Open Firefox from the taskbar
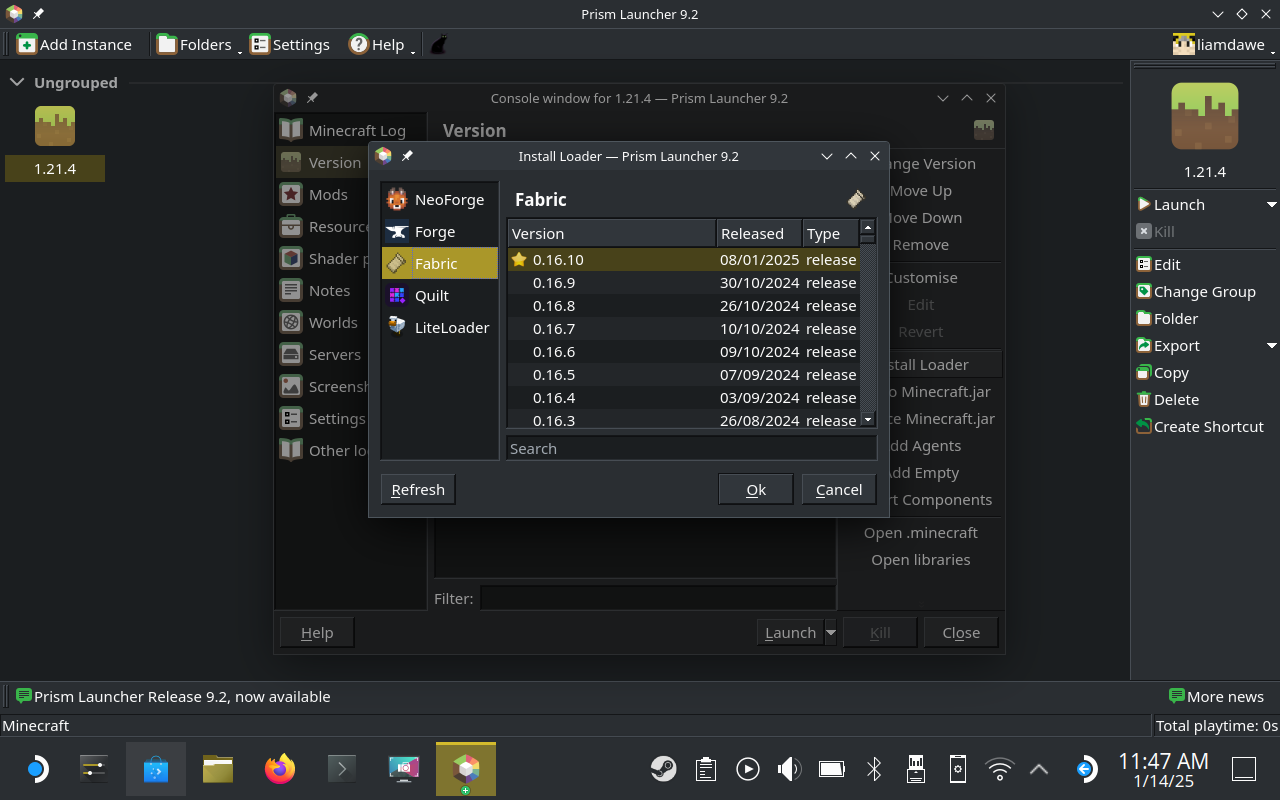Image resolution: width=1280 pixels, height=800 pixels. (x=280, y=769)
